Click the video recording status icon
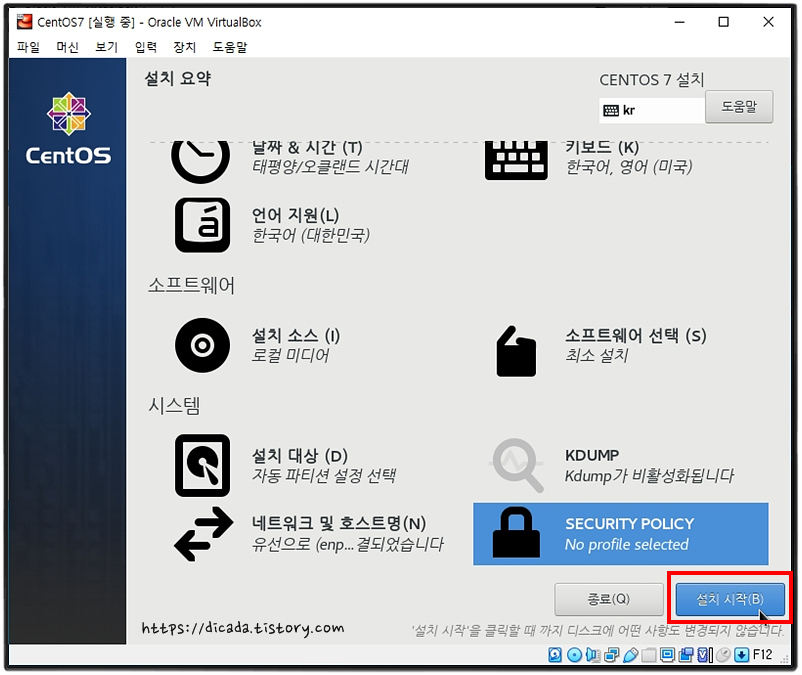This screenshot has height=675, width=802. click(x=686, y=655)
